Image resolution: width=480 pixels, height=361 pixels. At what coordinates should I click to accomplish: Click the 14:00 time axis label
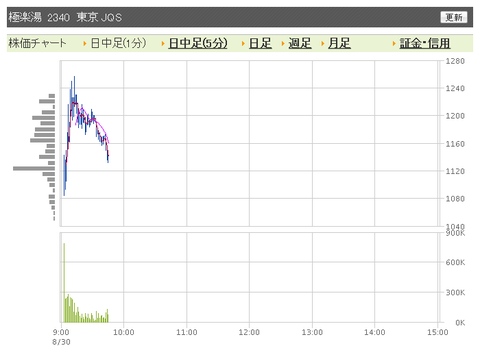click(375, 332)
